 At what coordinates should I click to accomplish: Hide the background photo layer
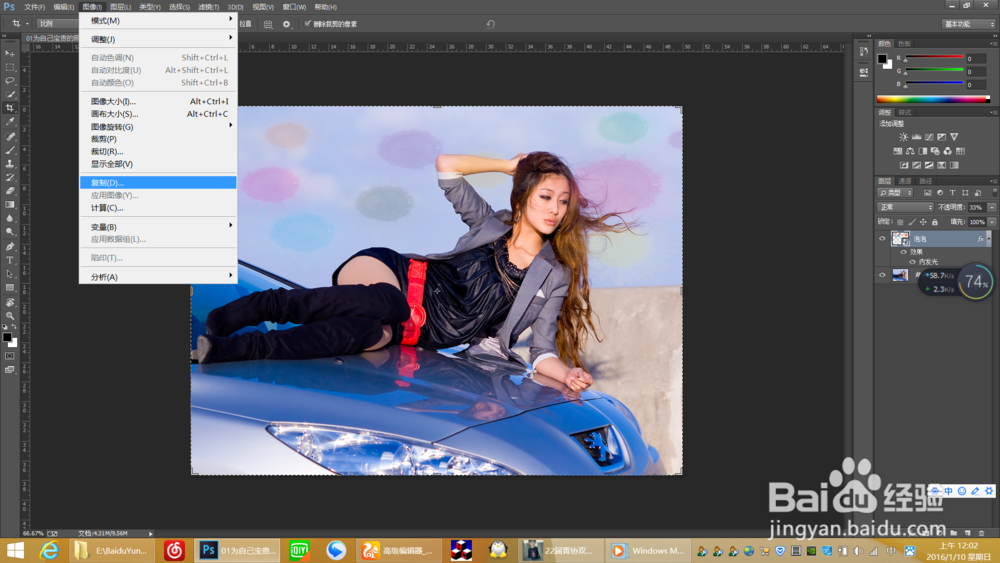(x=883, y=275)
